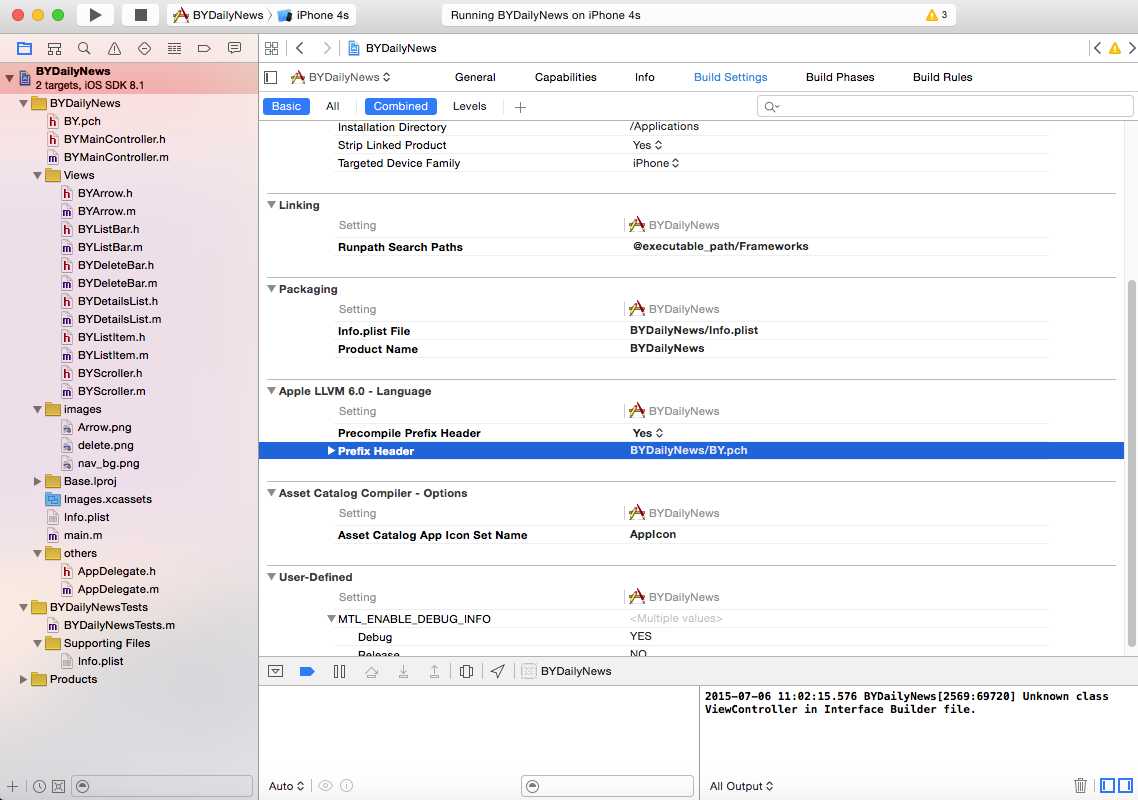Open the Project navigator folder icon
Screen dimensions: 1138x800
[24, 49]
